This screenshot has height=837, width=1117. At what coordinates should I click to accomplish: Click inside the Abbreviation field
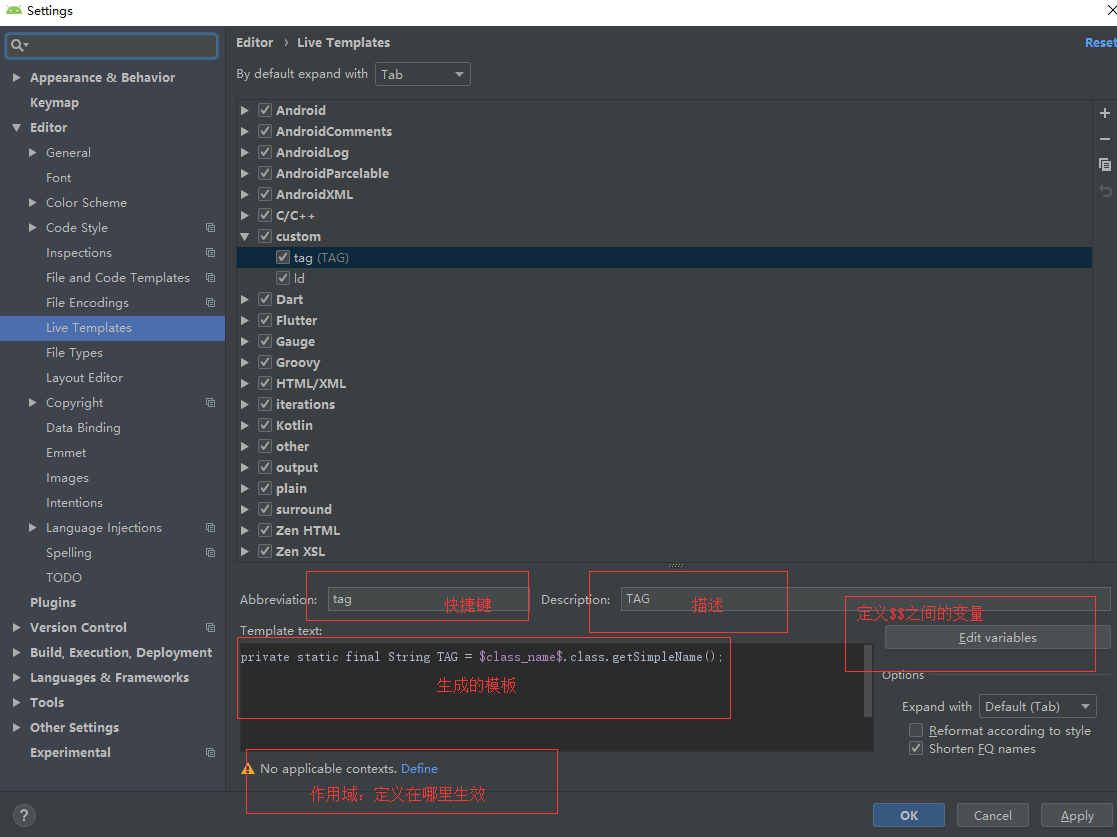(400, 599)
